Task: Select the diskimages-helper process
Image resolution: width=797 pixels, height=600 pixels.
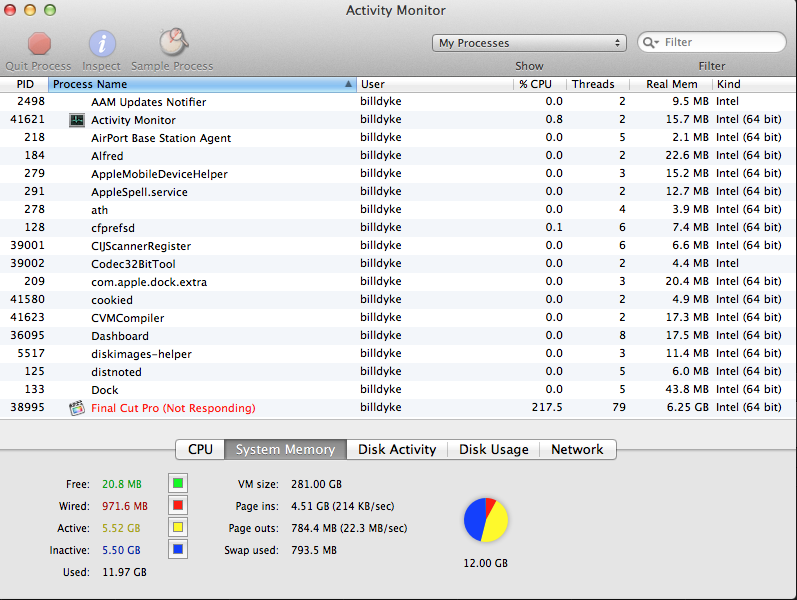Action: point(141,354)
